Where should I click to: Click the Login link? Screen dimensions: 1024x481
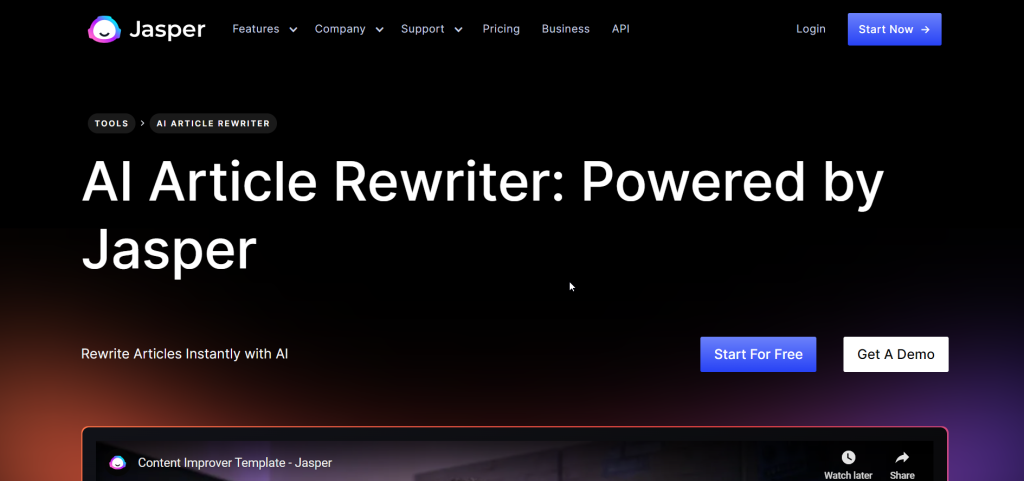(810, 29)
